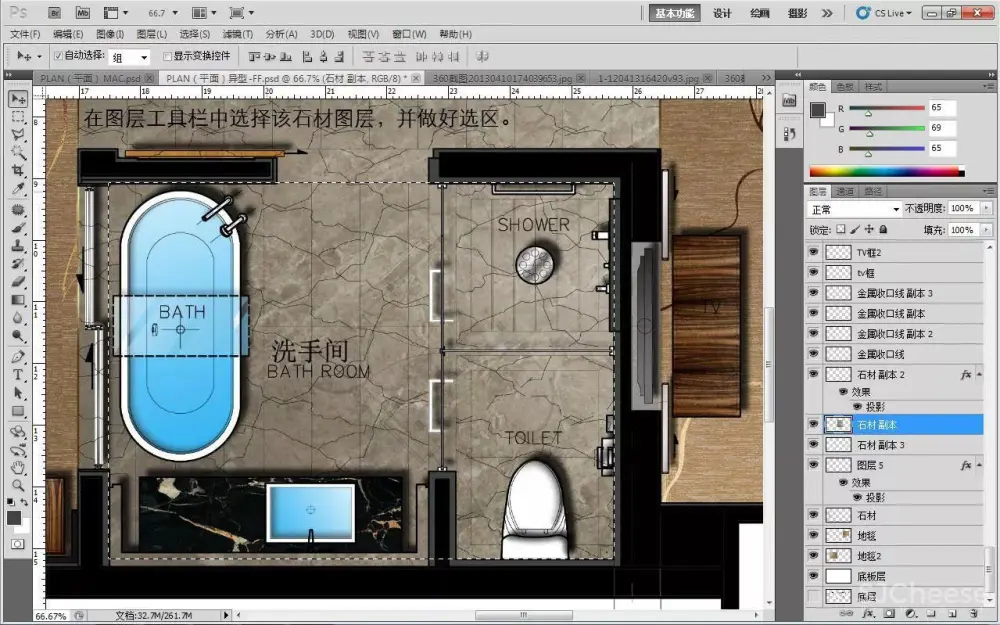Collapse effects of 石材 副本 2 layer
This screenshot has height=625, width=1000.
979,374
